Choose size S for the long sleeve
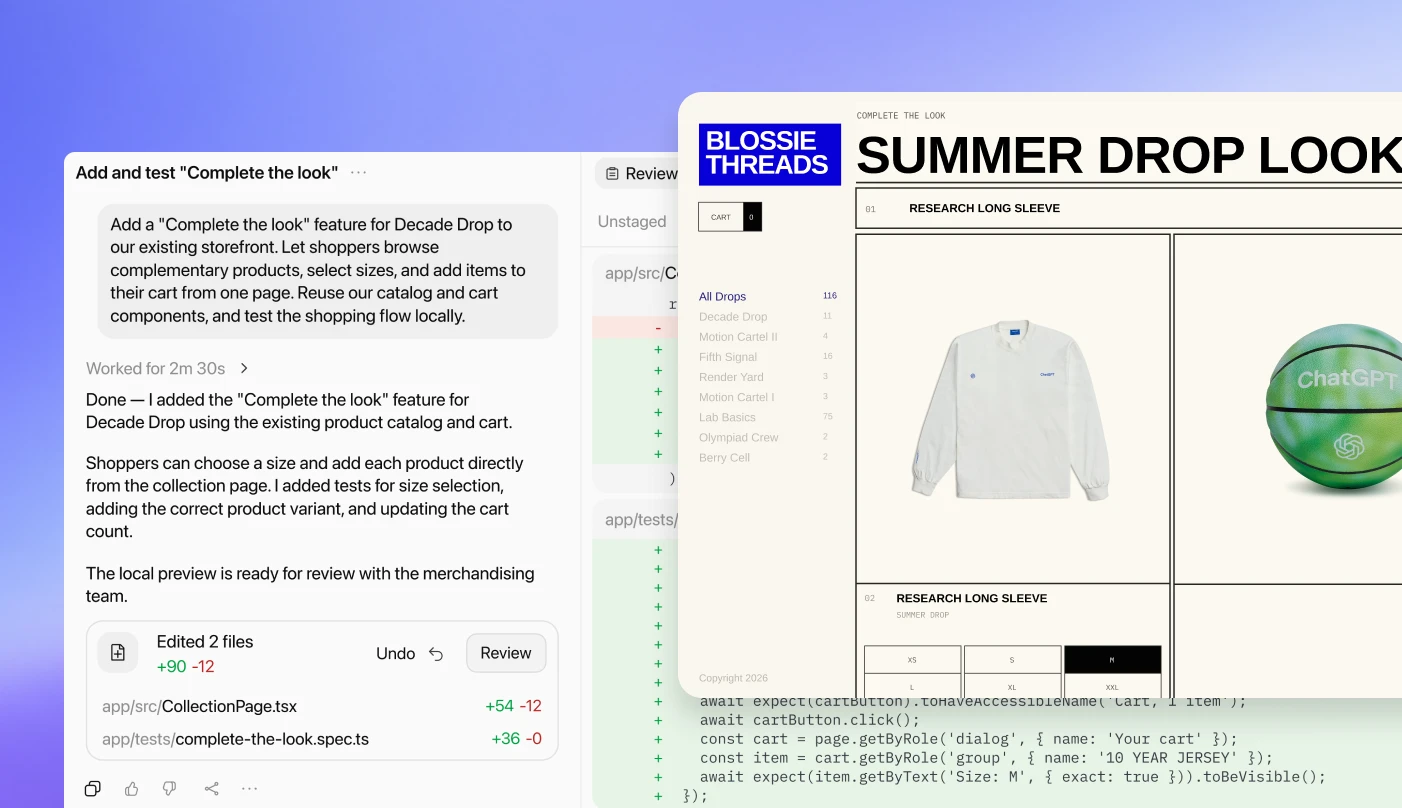Screen dimensions: 1402x808 [1012, 660]
